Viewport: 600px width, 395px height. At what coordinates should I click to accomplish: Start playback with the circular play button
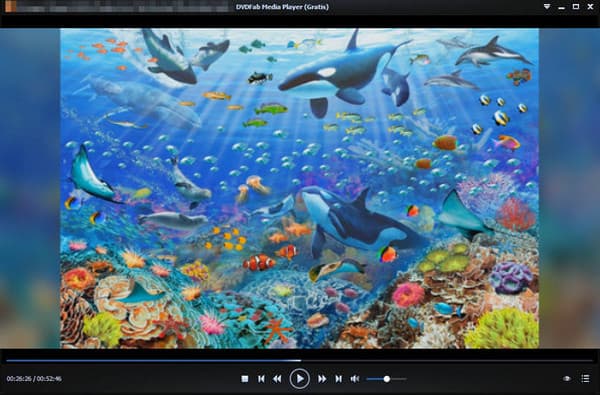tap(300, 379)
